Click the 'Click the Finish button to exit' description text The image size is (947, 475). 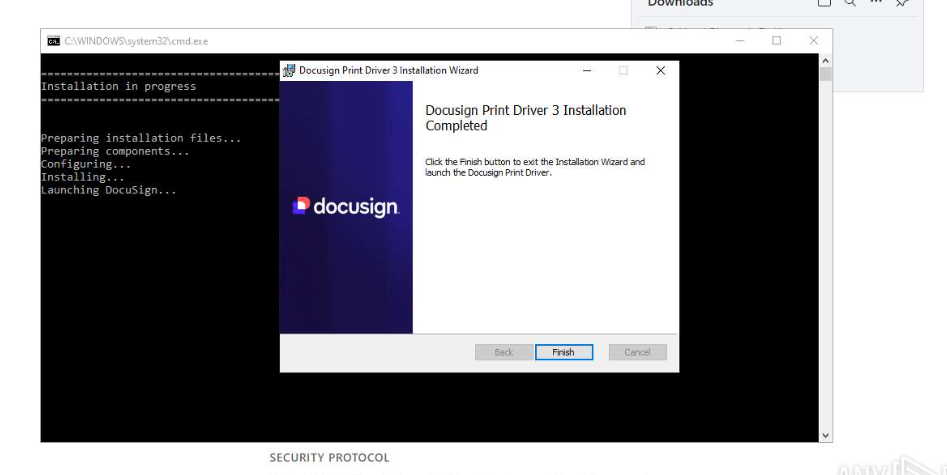click(x=534, y=167)
